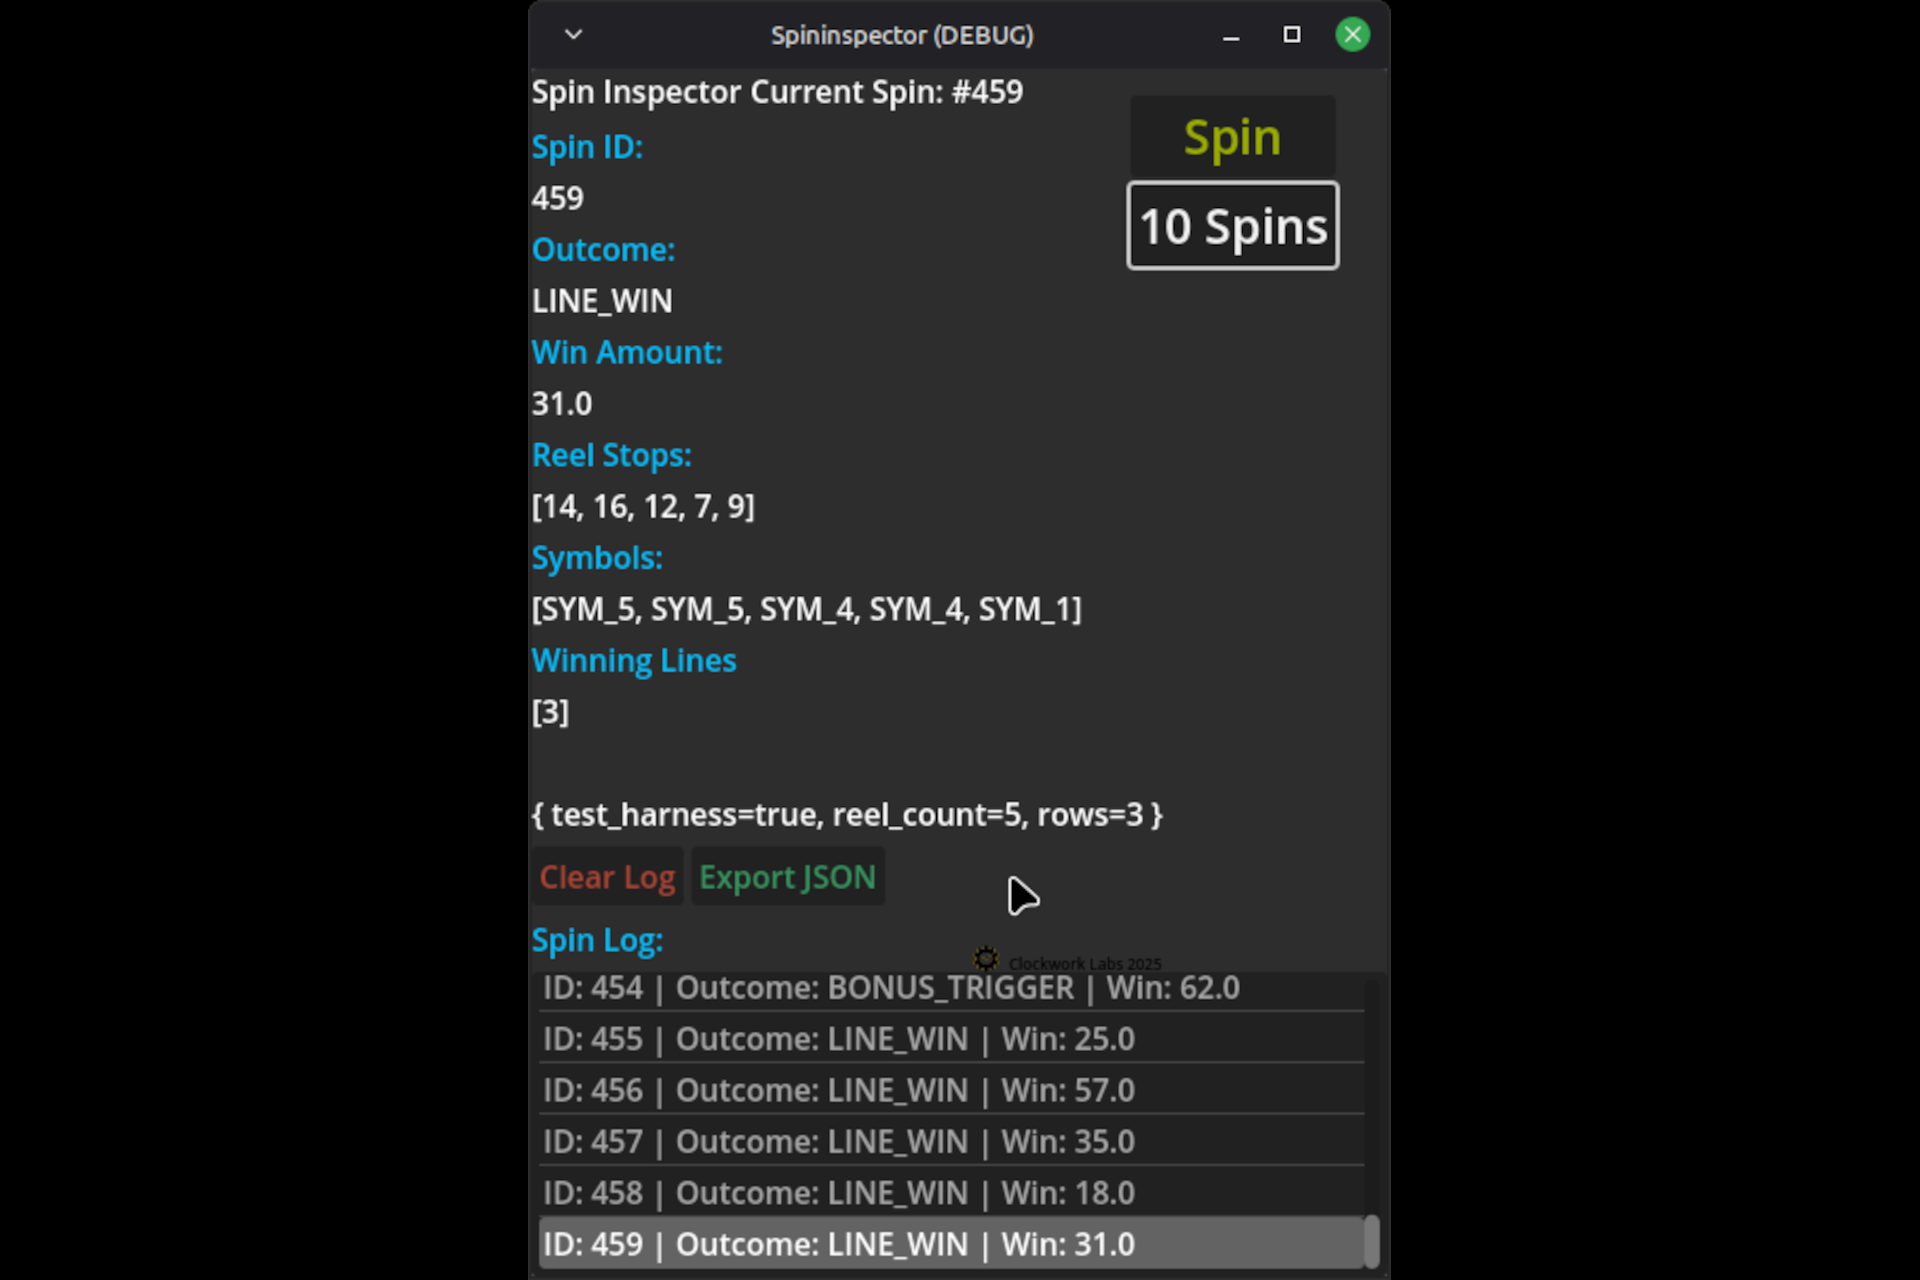This screenshot has width=1920, height=1280.
Task: Minimize the Spininspector window
Action: click(x=1231, y=36)
